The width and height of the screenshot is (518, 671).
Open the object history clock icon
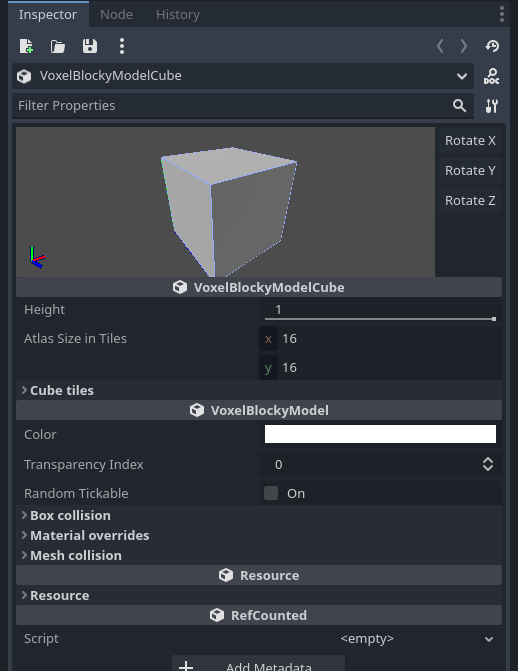click(x=492, y=46)
